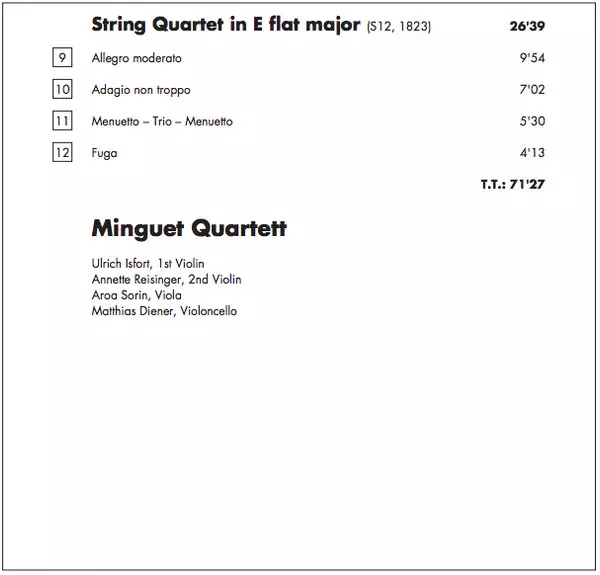The width and height of the screenshot is (600, 575).
Task: Click the 9'54 track duration
Action: pos(530,59)
